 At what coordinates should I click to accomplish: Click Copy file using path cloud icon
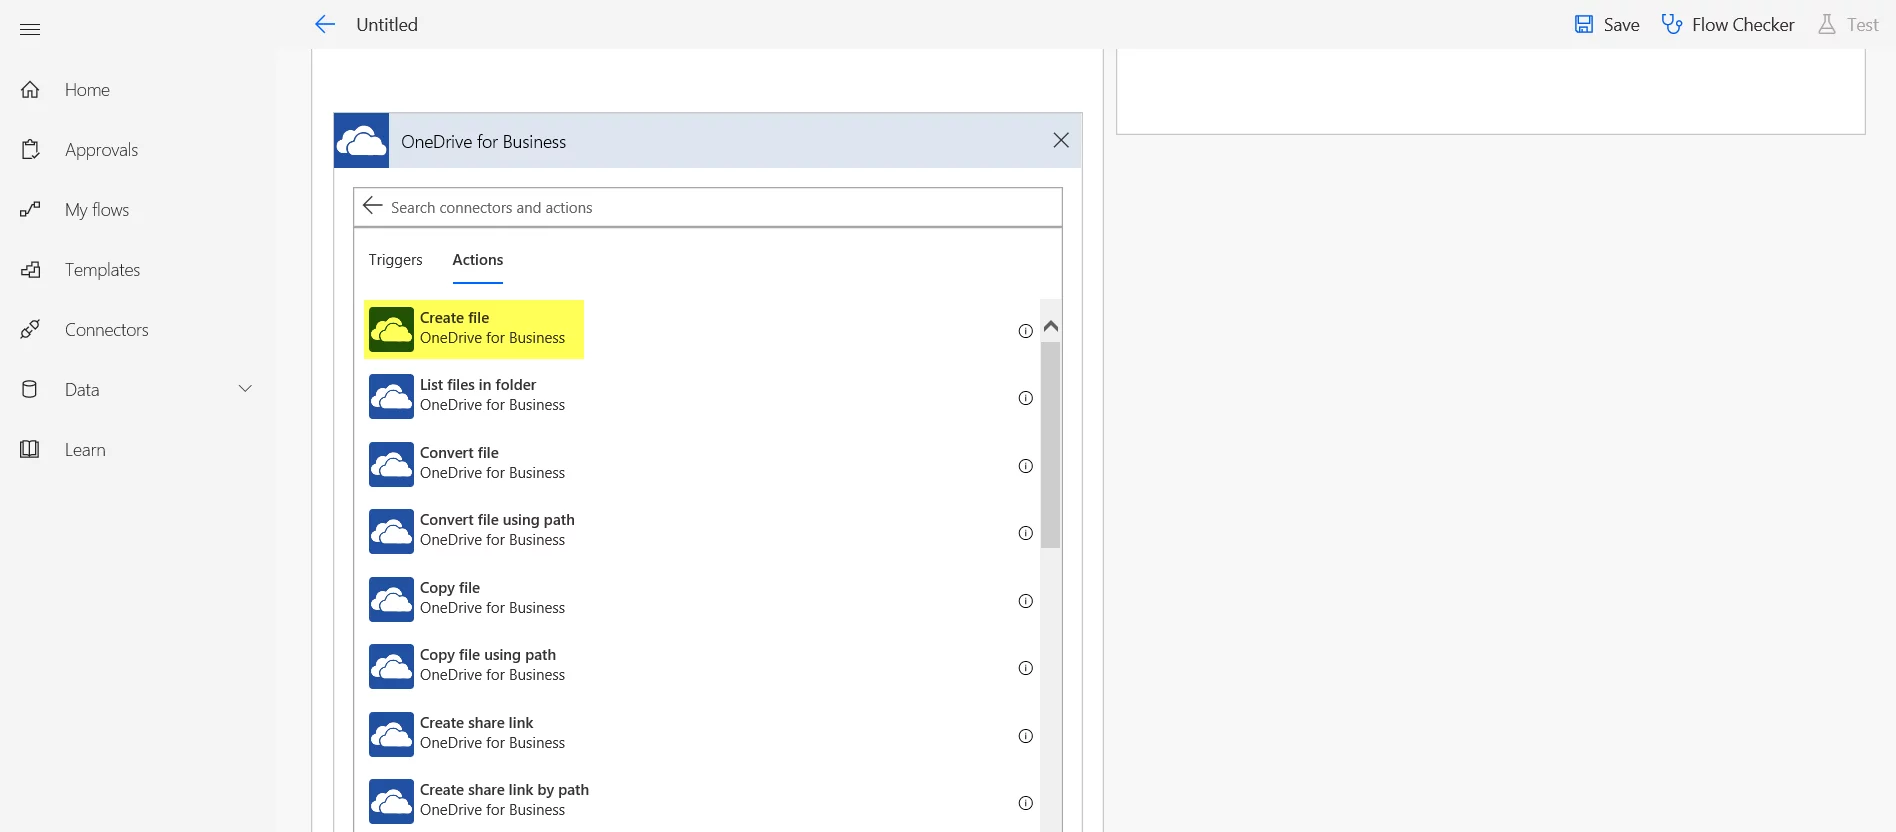tap(391, 666)
